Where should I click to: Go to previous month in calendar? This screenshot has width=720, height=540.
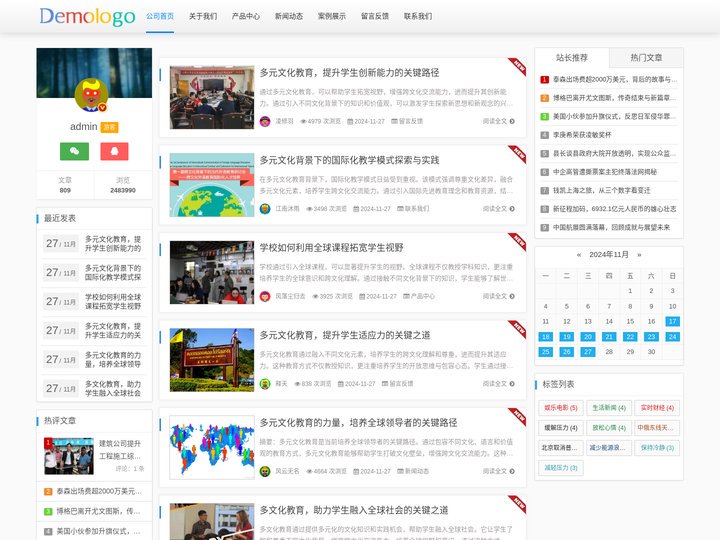(x=579, y=254)
